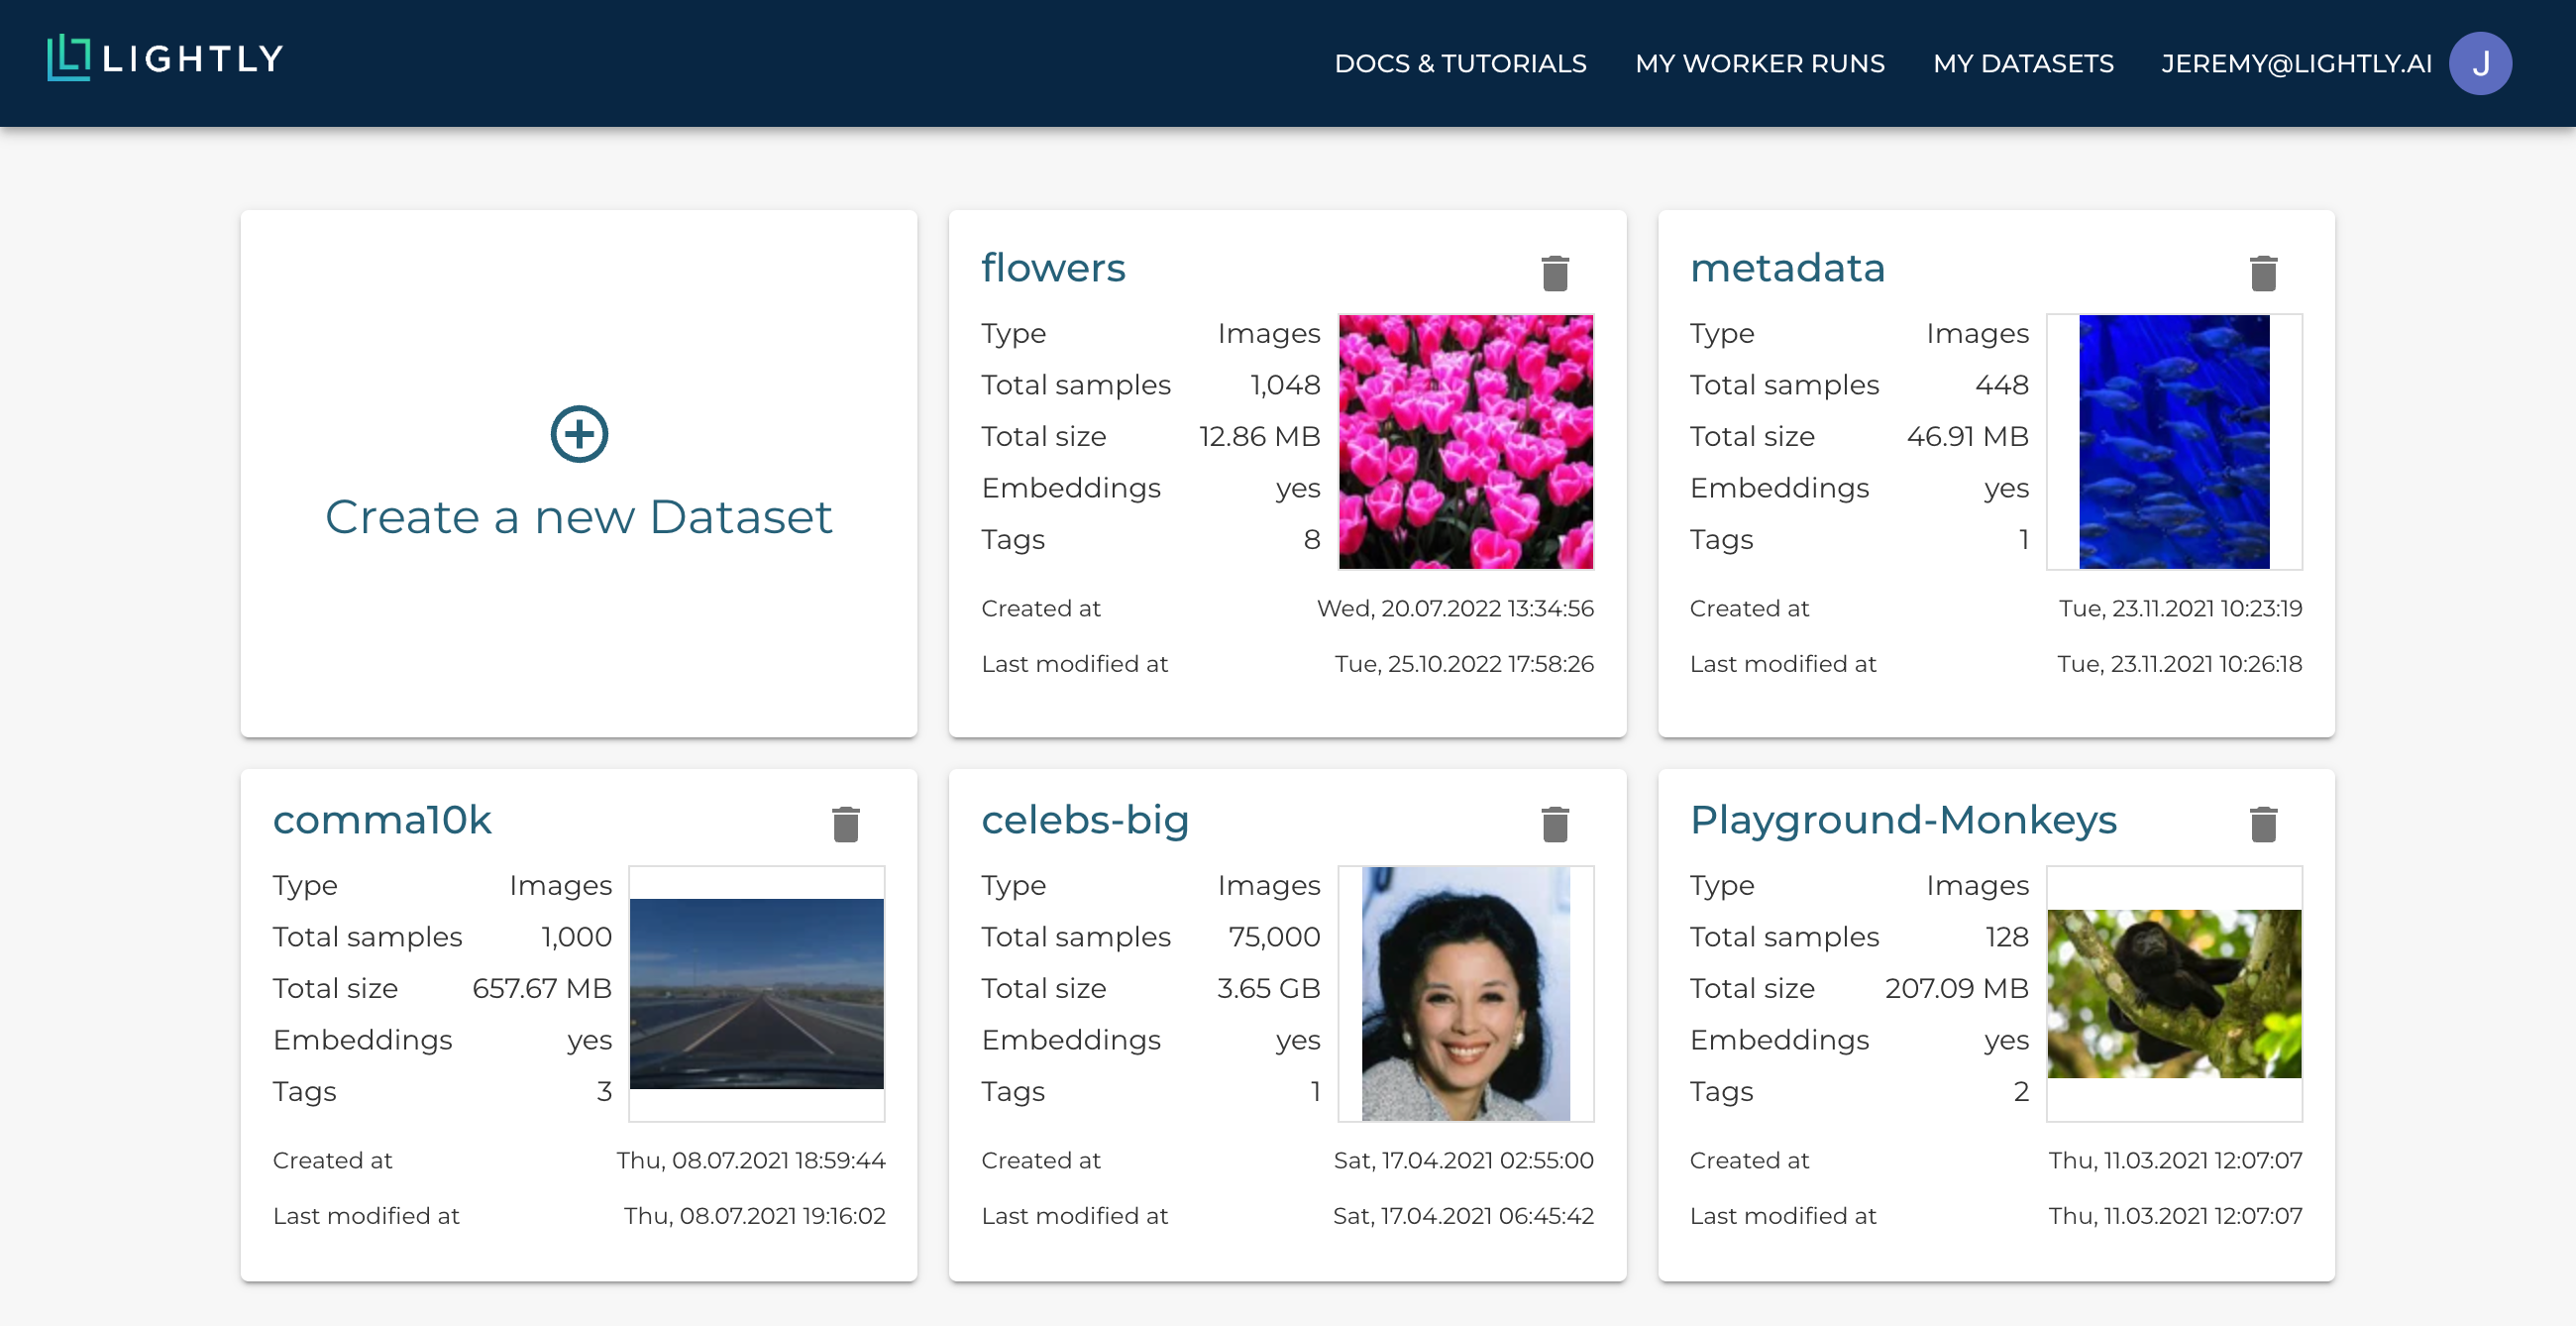Open celebs-big dataset title
This screenshot has height=1326, width=2576.
[1084, 820]
